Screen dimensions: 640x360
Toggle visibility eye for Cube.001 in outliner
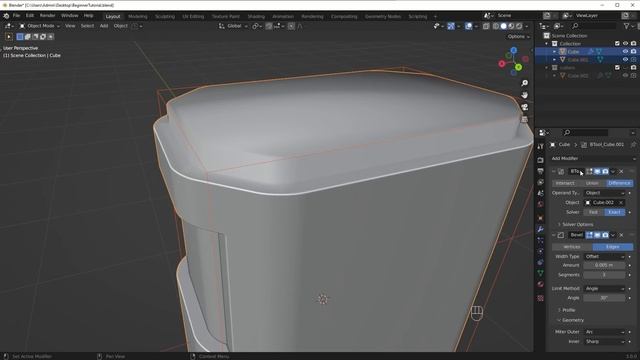coord(625,60)
